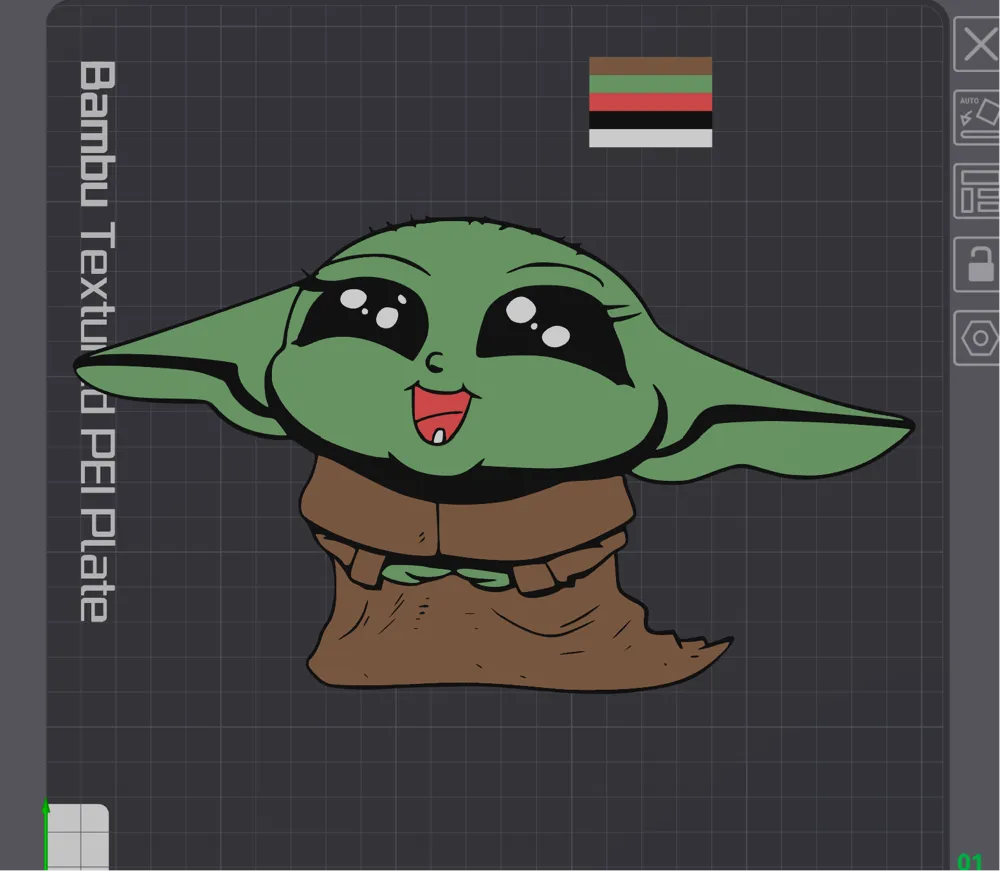Click the brown stripe in the color legend
This screenshot has height=871, width=1000.
[x=650, y=64]
